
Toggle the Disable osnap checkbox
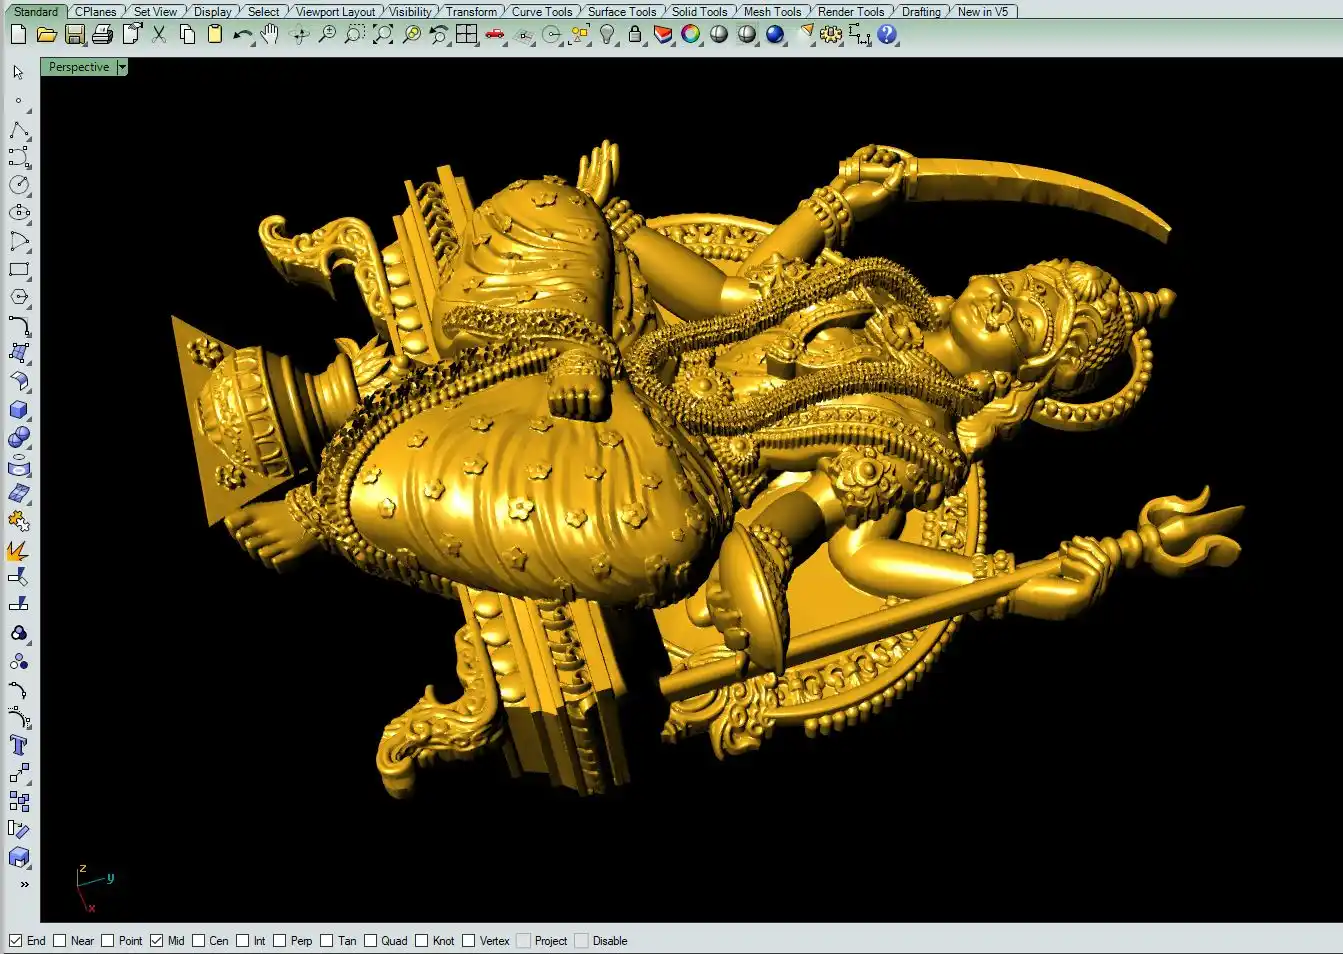(x=582, y=941)
